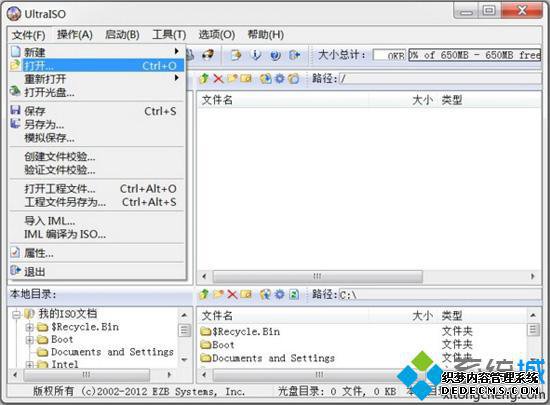This screenshot has width=550, height=405.
Task: Collapse the 我的ISO文档 tree node
Action: pos(16,314)
